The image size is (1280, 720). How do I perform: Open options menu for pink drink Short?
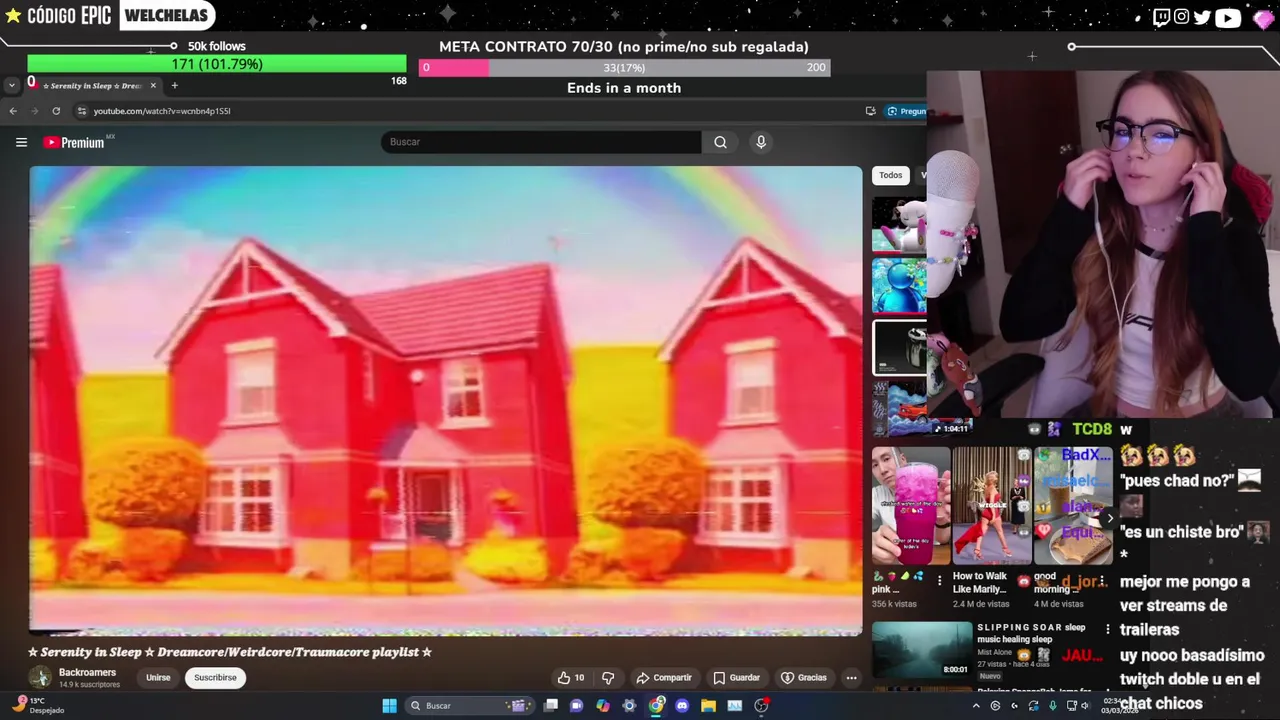pos(939,579)
